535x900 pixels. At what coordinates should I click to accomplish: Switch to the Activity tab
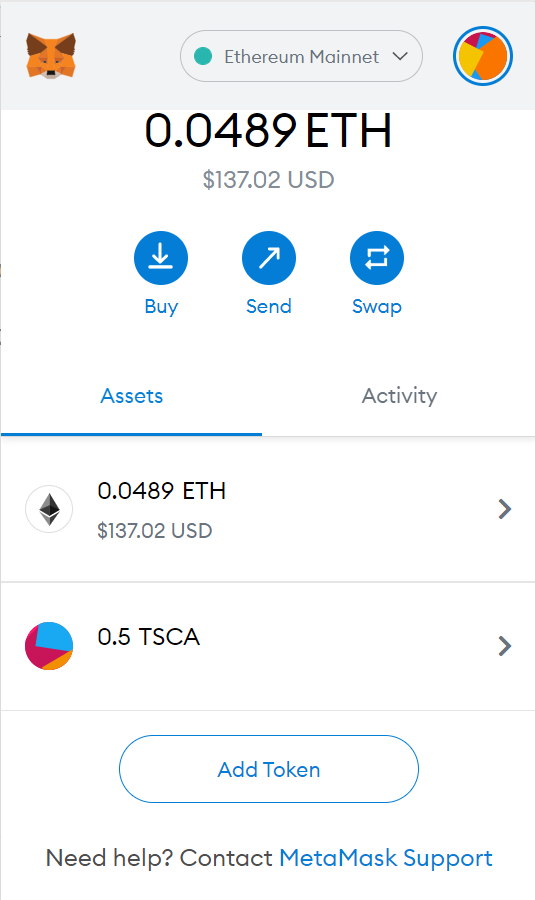(399, 396)
